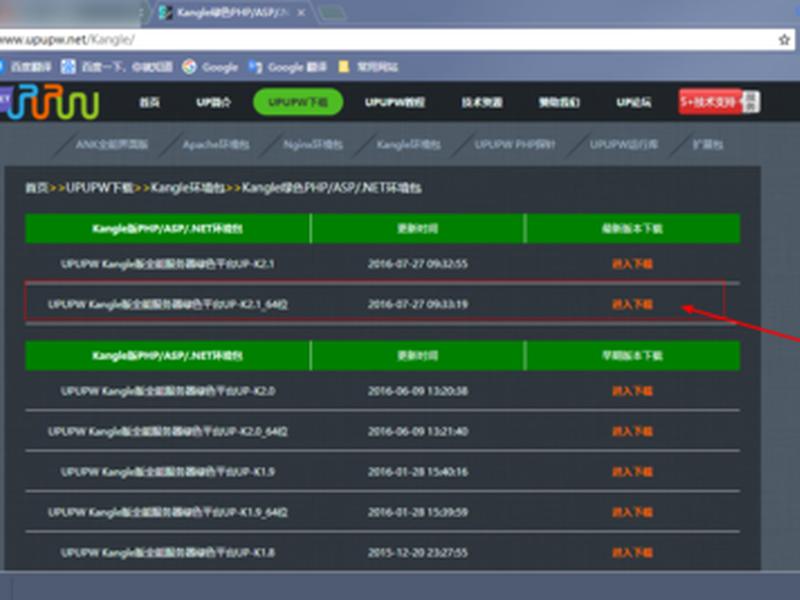Open the yellow bookmarks folder
Viewport: 800px width, 600px height.
pos(368,67)
